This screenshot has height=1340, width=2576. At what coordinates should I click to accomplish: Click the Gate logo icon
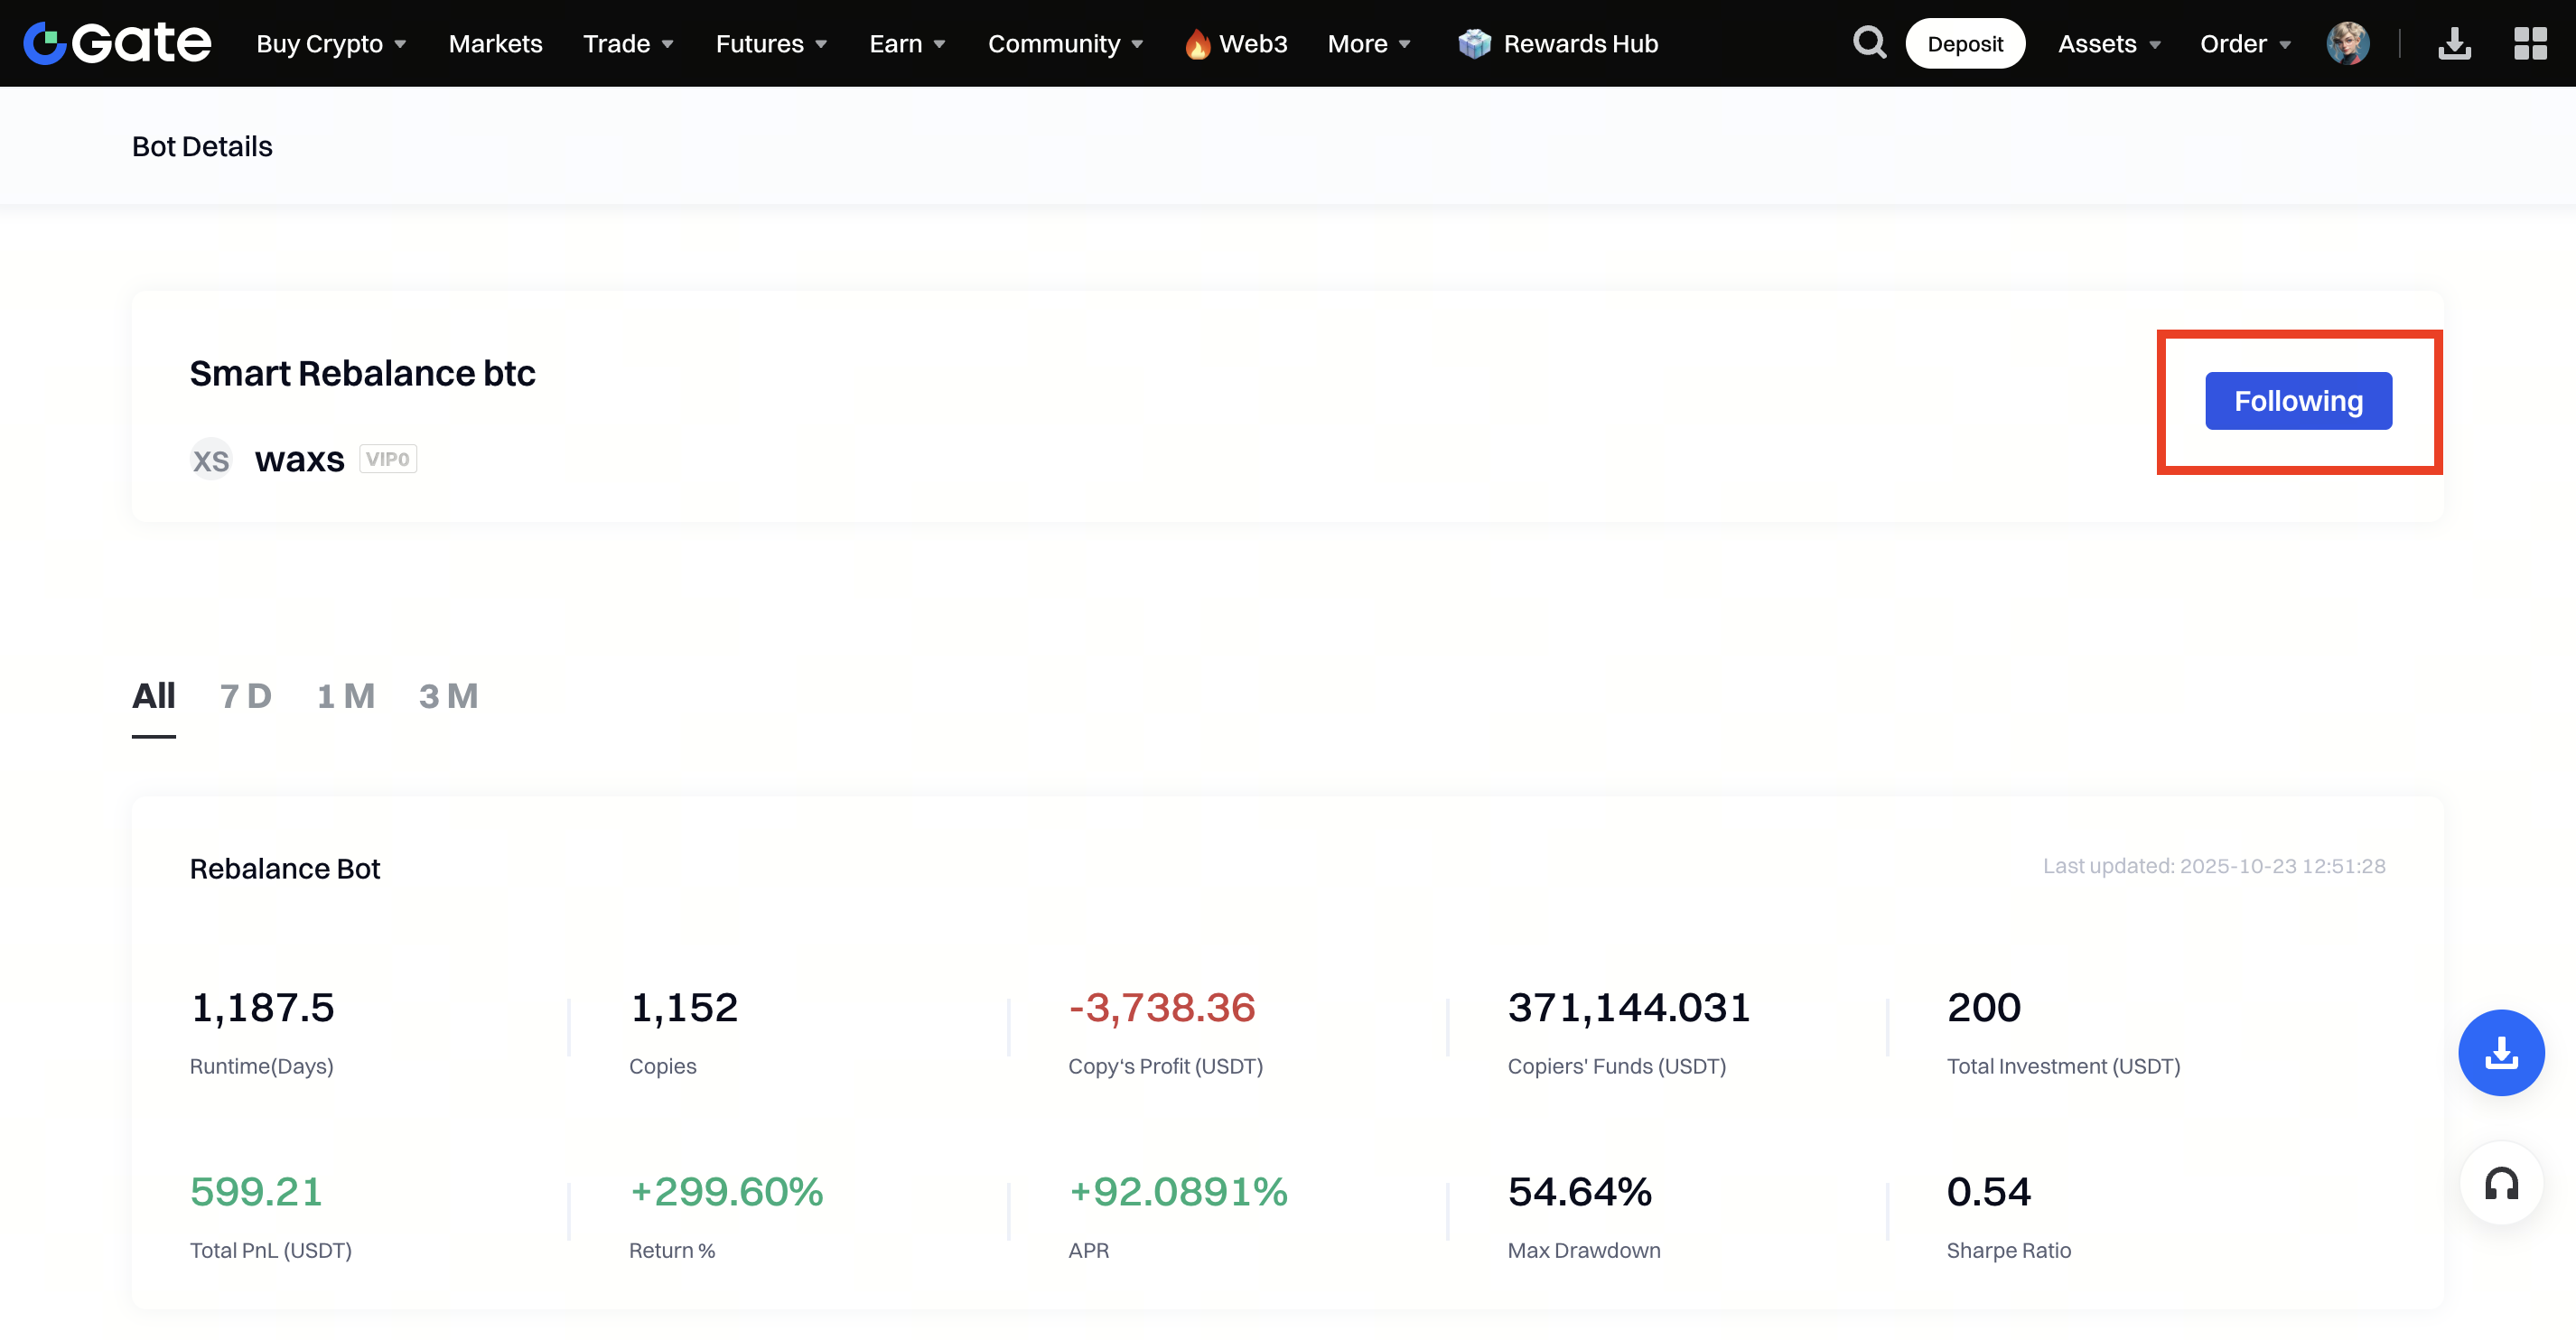[x=45, y=43]
